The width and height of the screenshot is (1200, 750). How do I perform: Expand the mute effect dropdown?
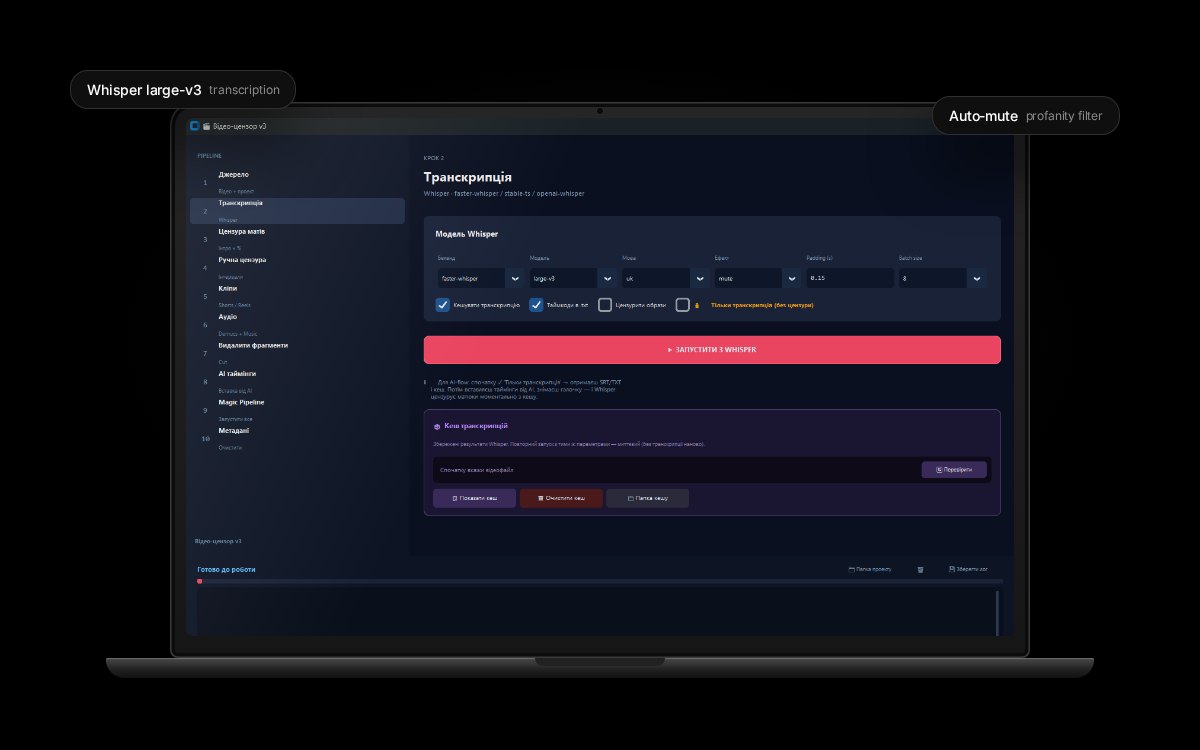coord(757,278)
